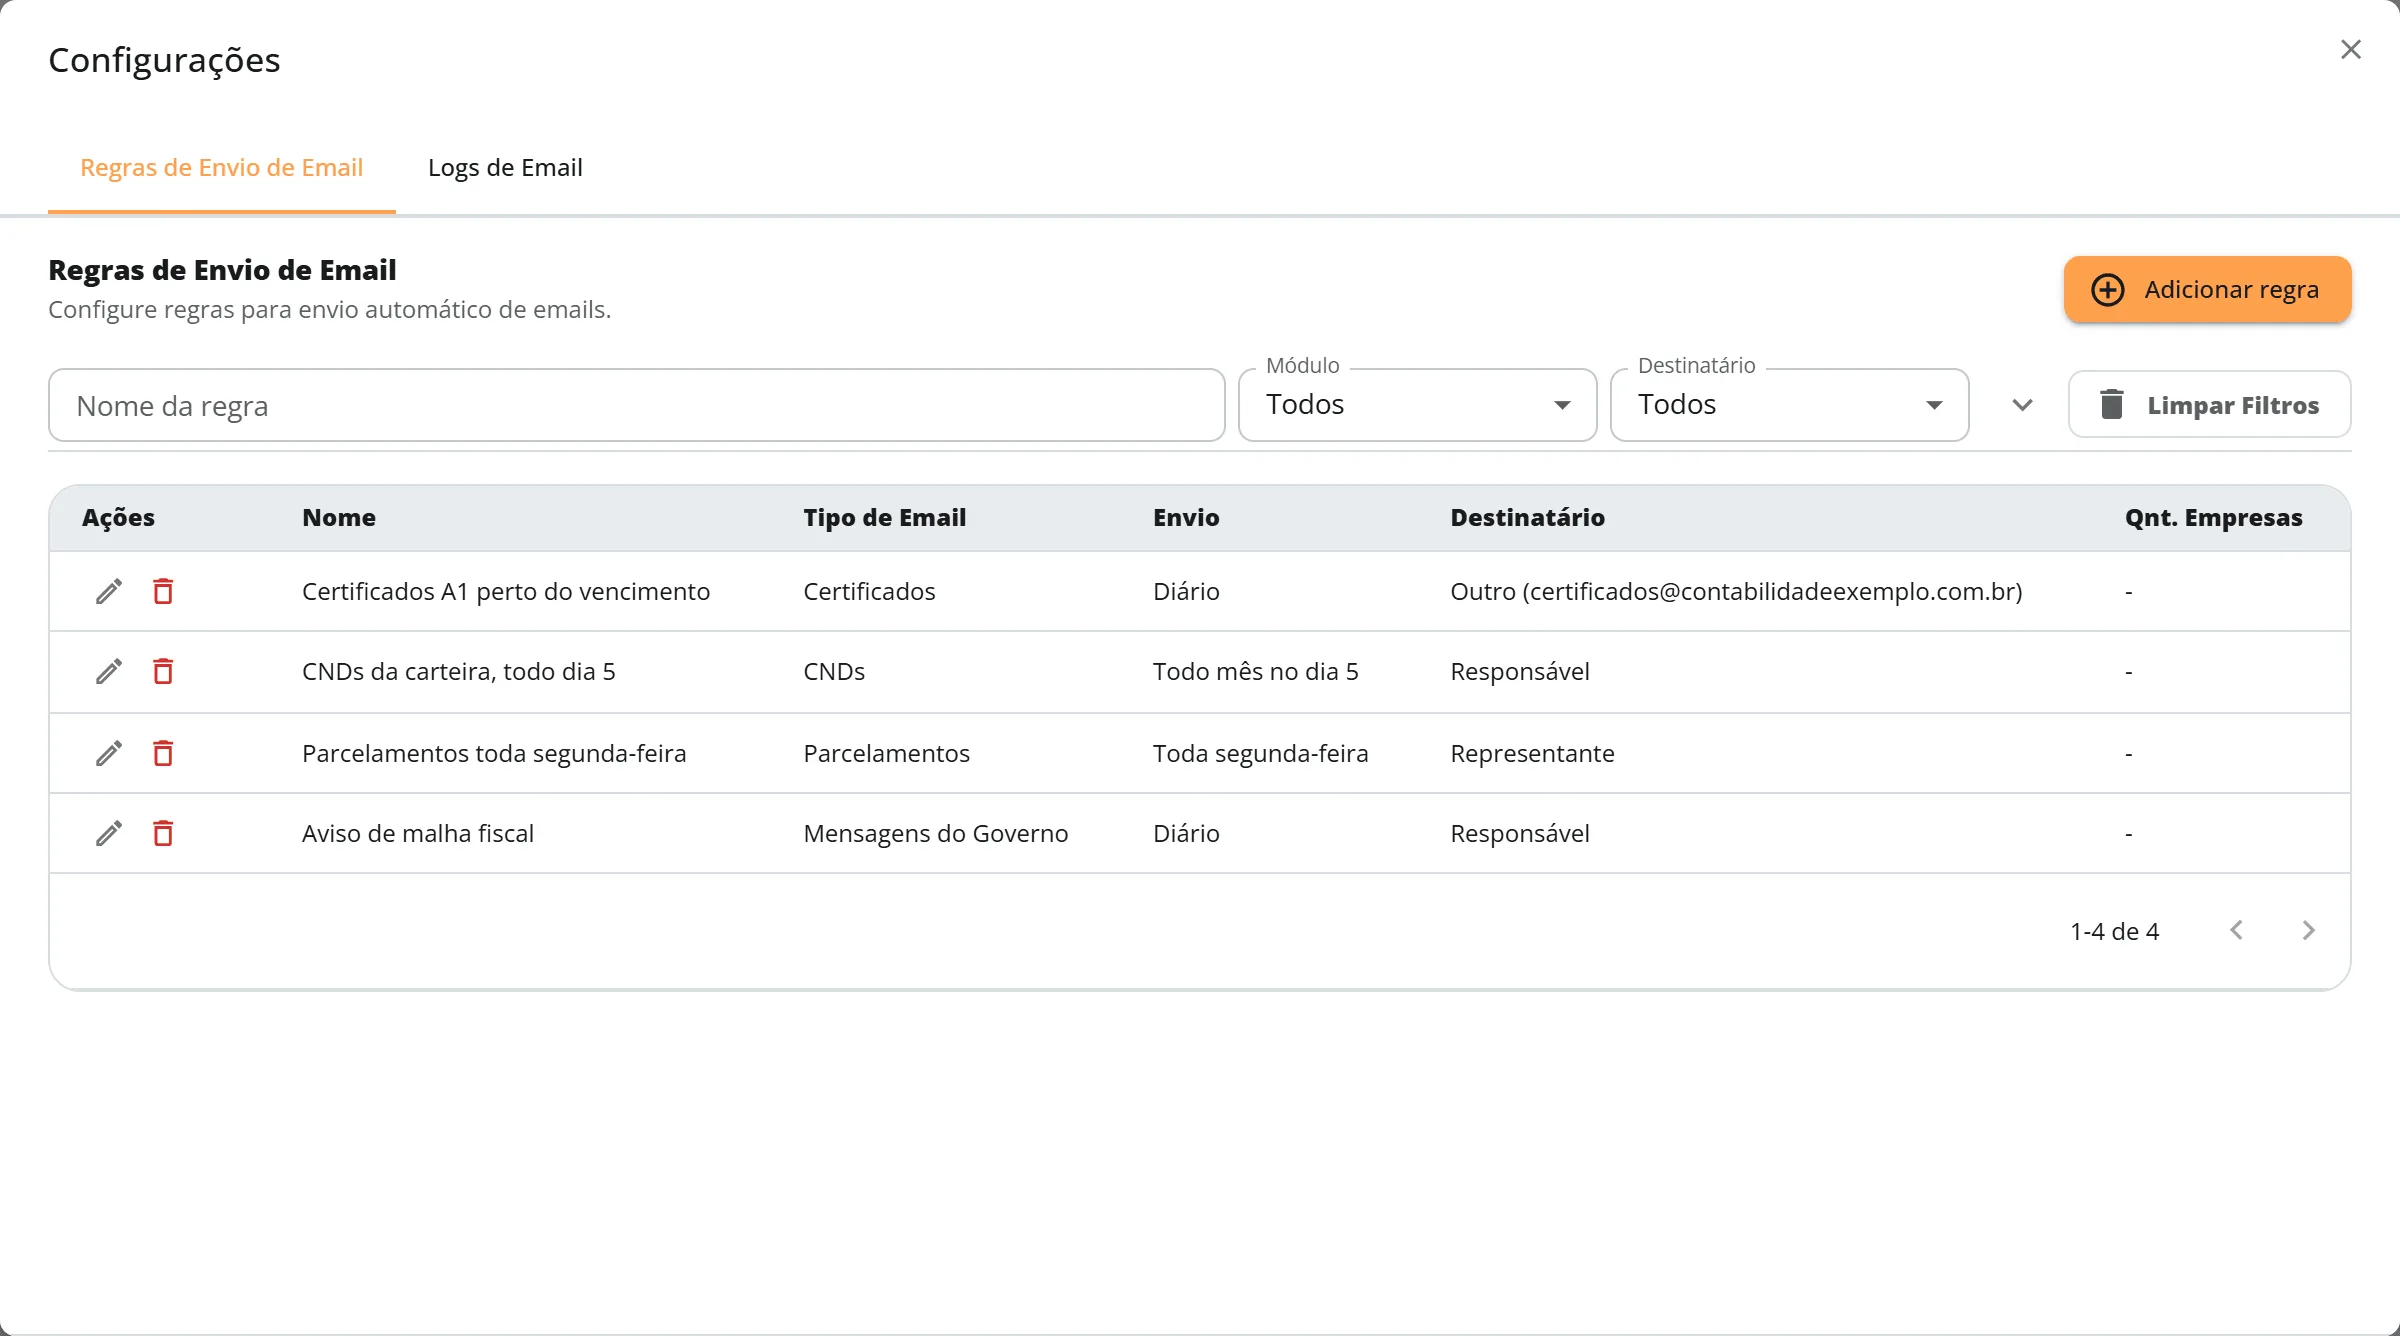Screen dimensions: 2400x1336
Task: Open the Módulo dropdown
Action: pos(1417,405)
